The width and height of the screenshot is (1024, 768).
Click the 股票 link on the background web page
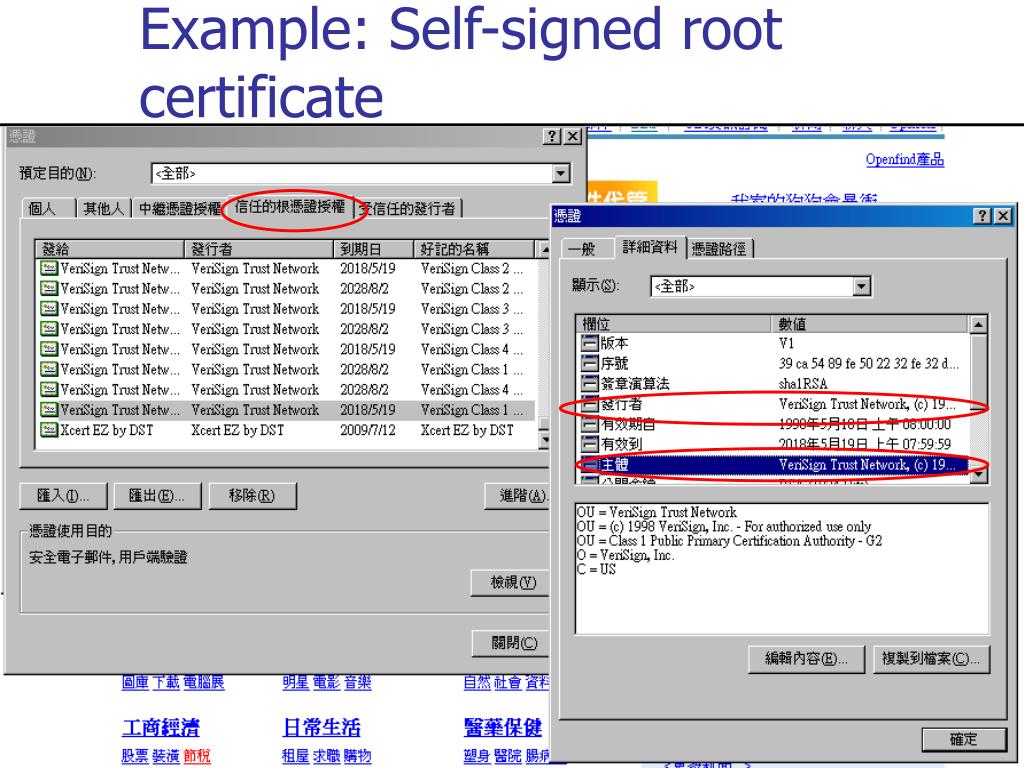click(x=135, y=756)
